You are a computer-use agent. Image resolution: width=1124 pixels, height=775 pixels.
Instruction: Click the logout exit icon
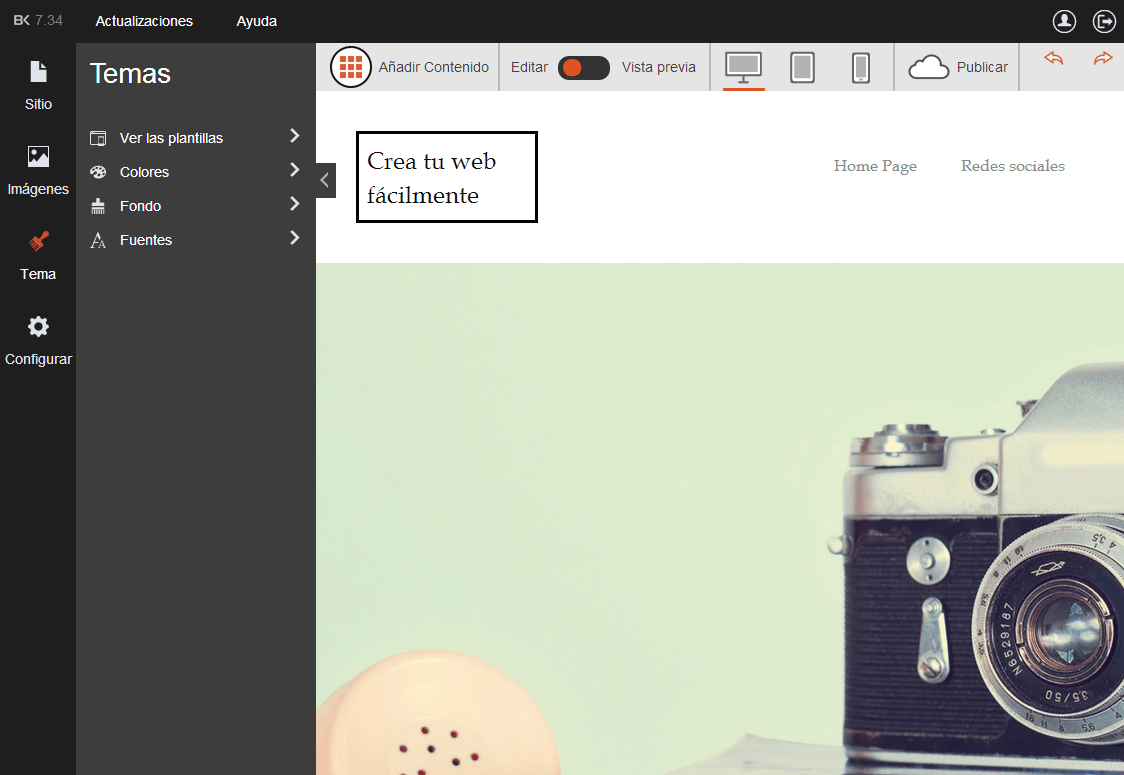pos(1104,21)
